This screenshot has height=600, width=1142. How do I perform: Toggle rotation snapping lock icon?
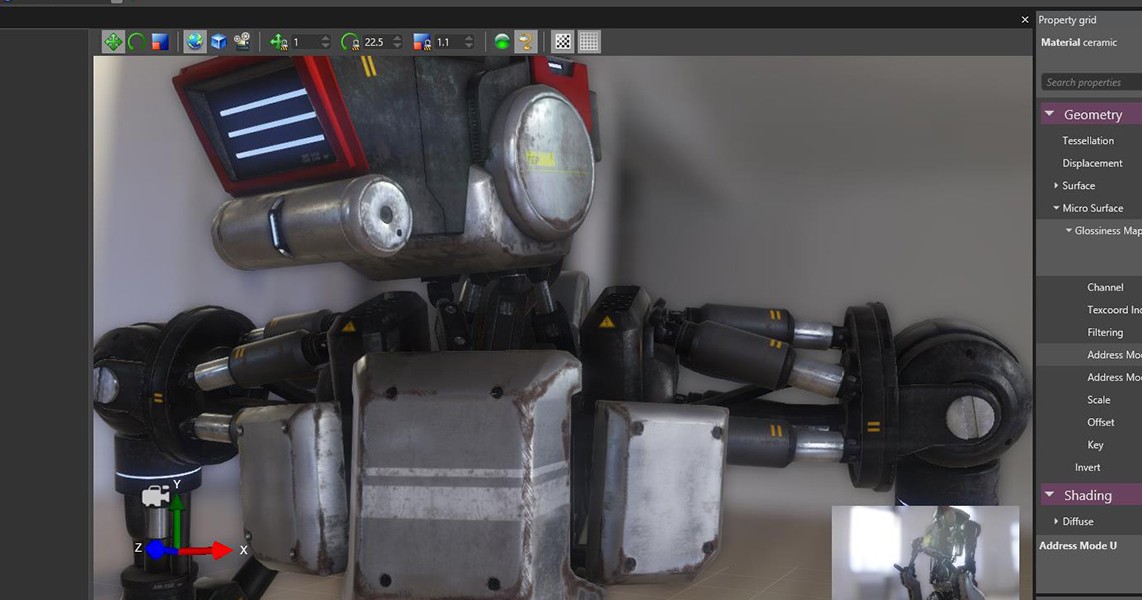pos(350,42)
